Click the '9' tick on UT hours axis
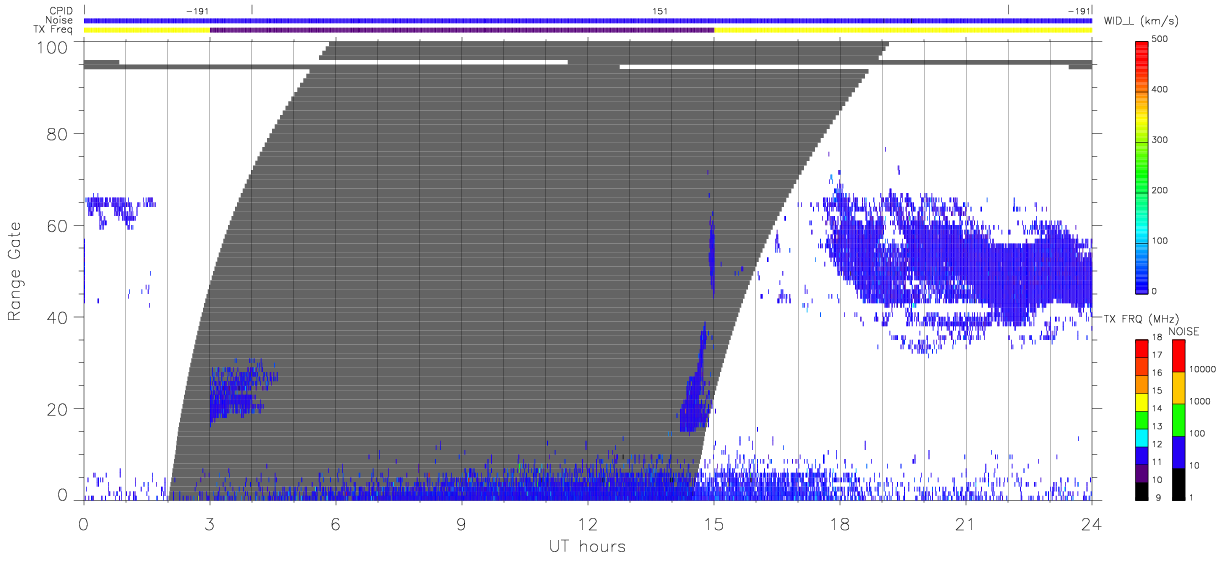This screenshot has height=567, width=1228. (462, 523)
